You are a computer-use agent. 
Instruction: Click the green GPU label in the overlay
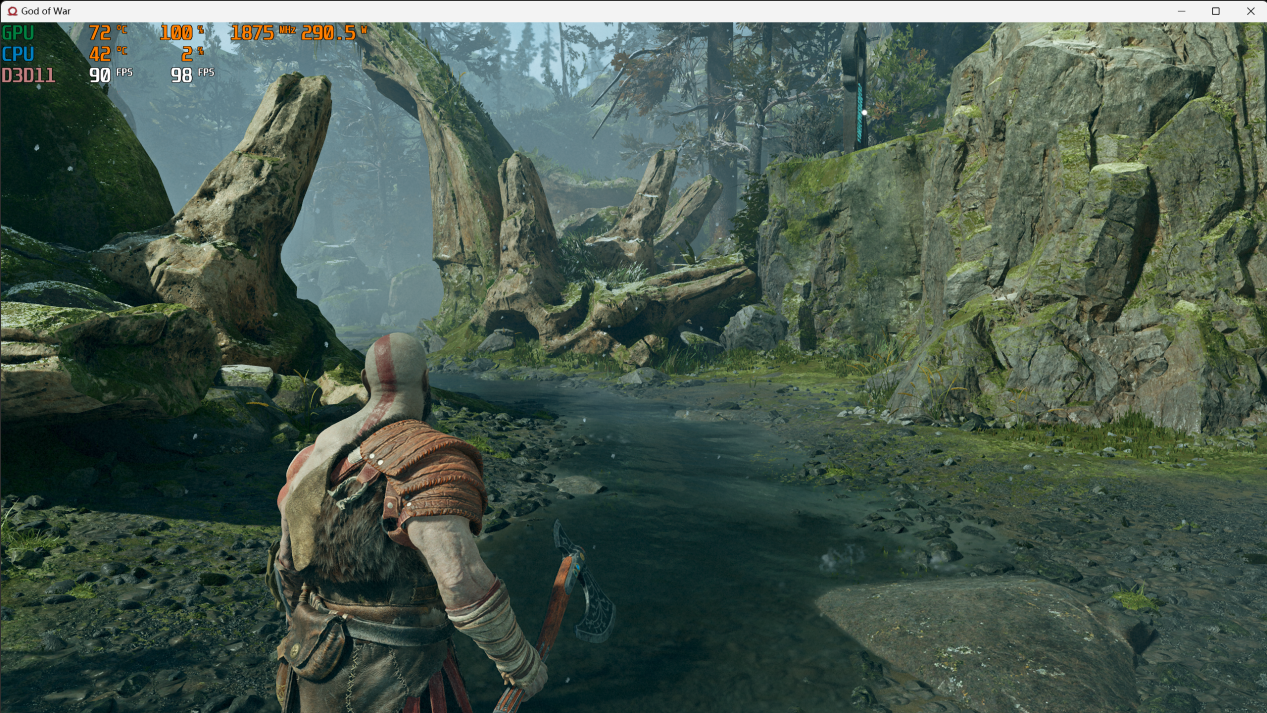click(20, 32)
